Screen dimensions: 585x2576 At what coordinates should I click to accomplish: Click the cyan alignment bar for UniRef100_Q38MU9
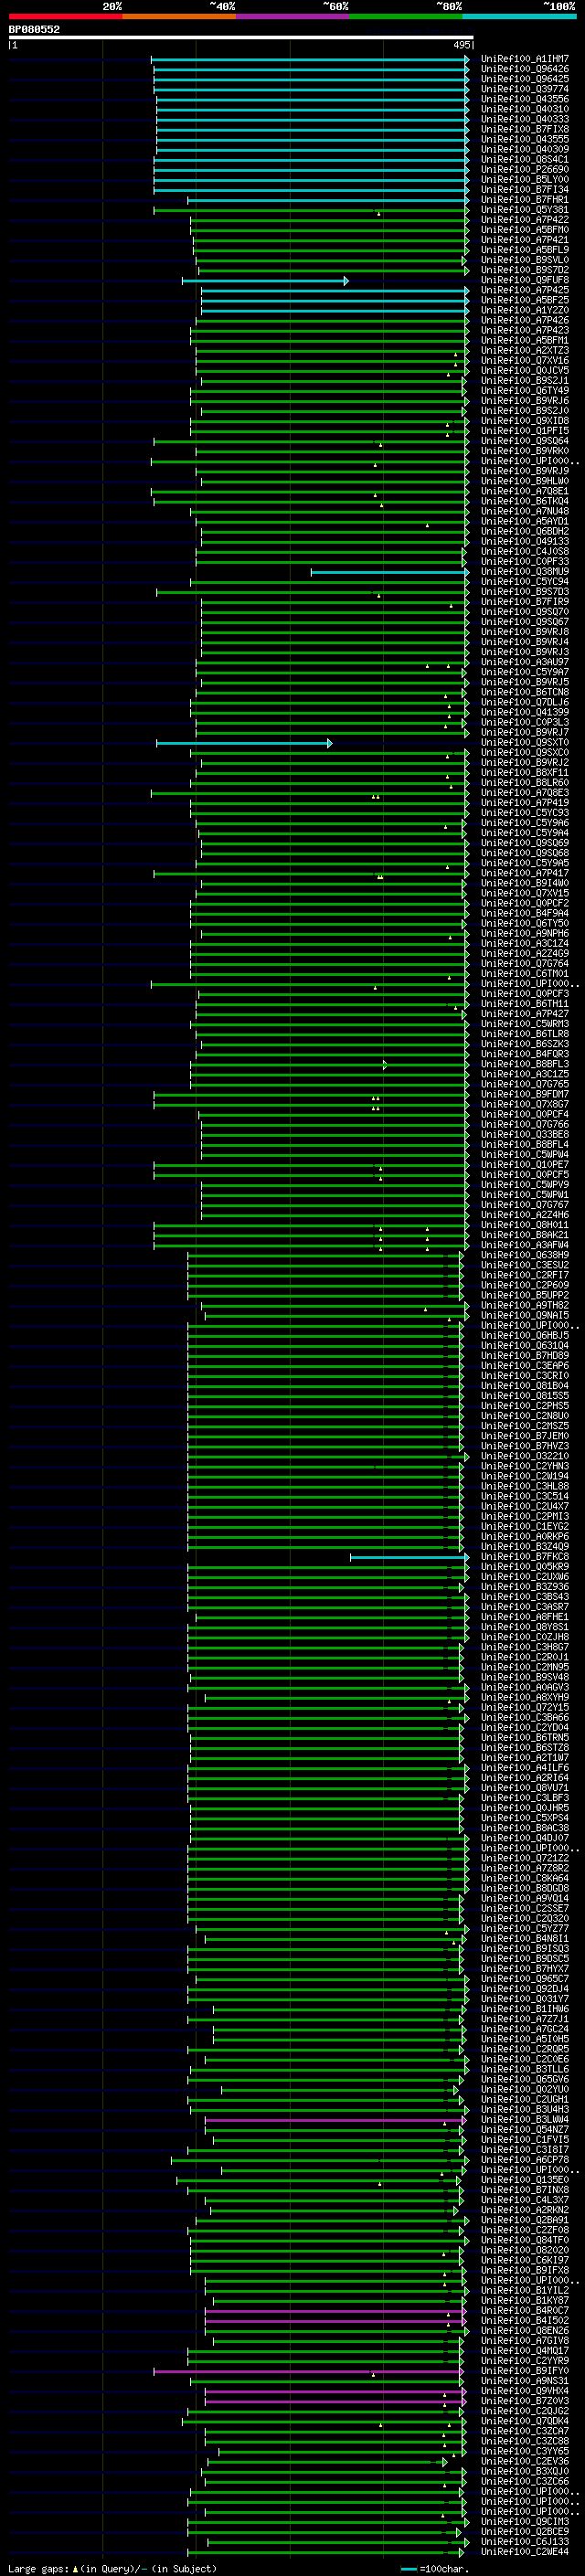tap(390, 572)
